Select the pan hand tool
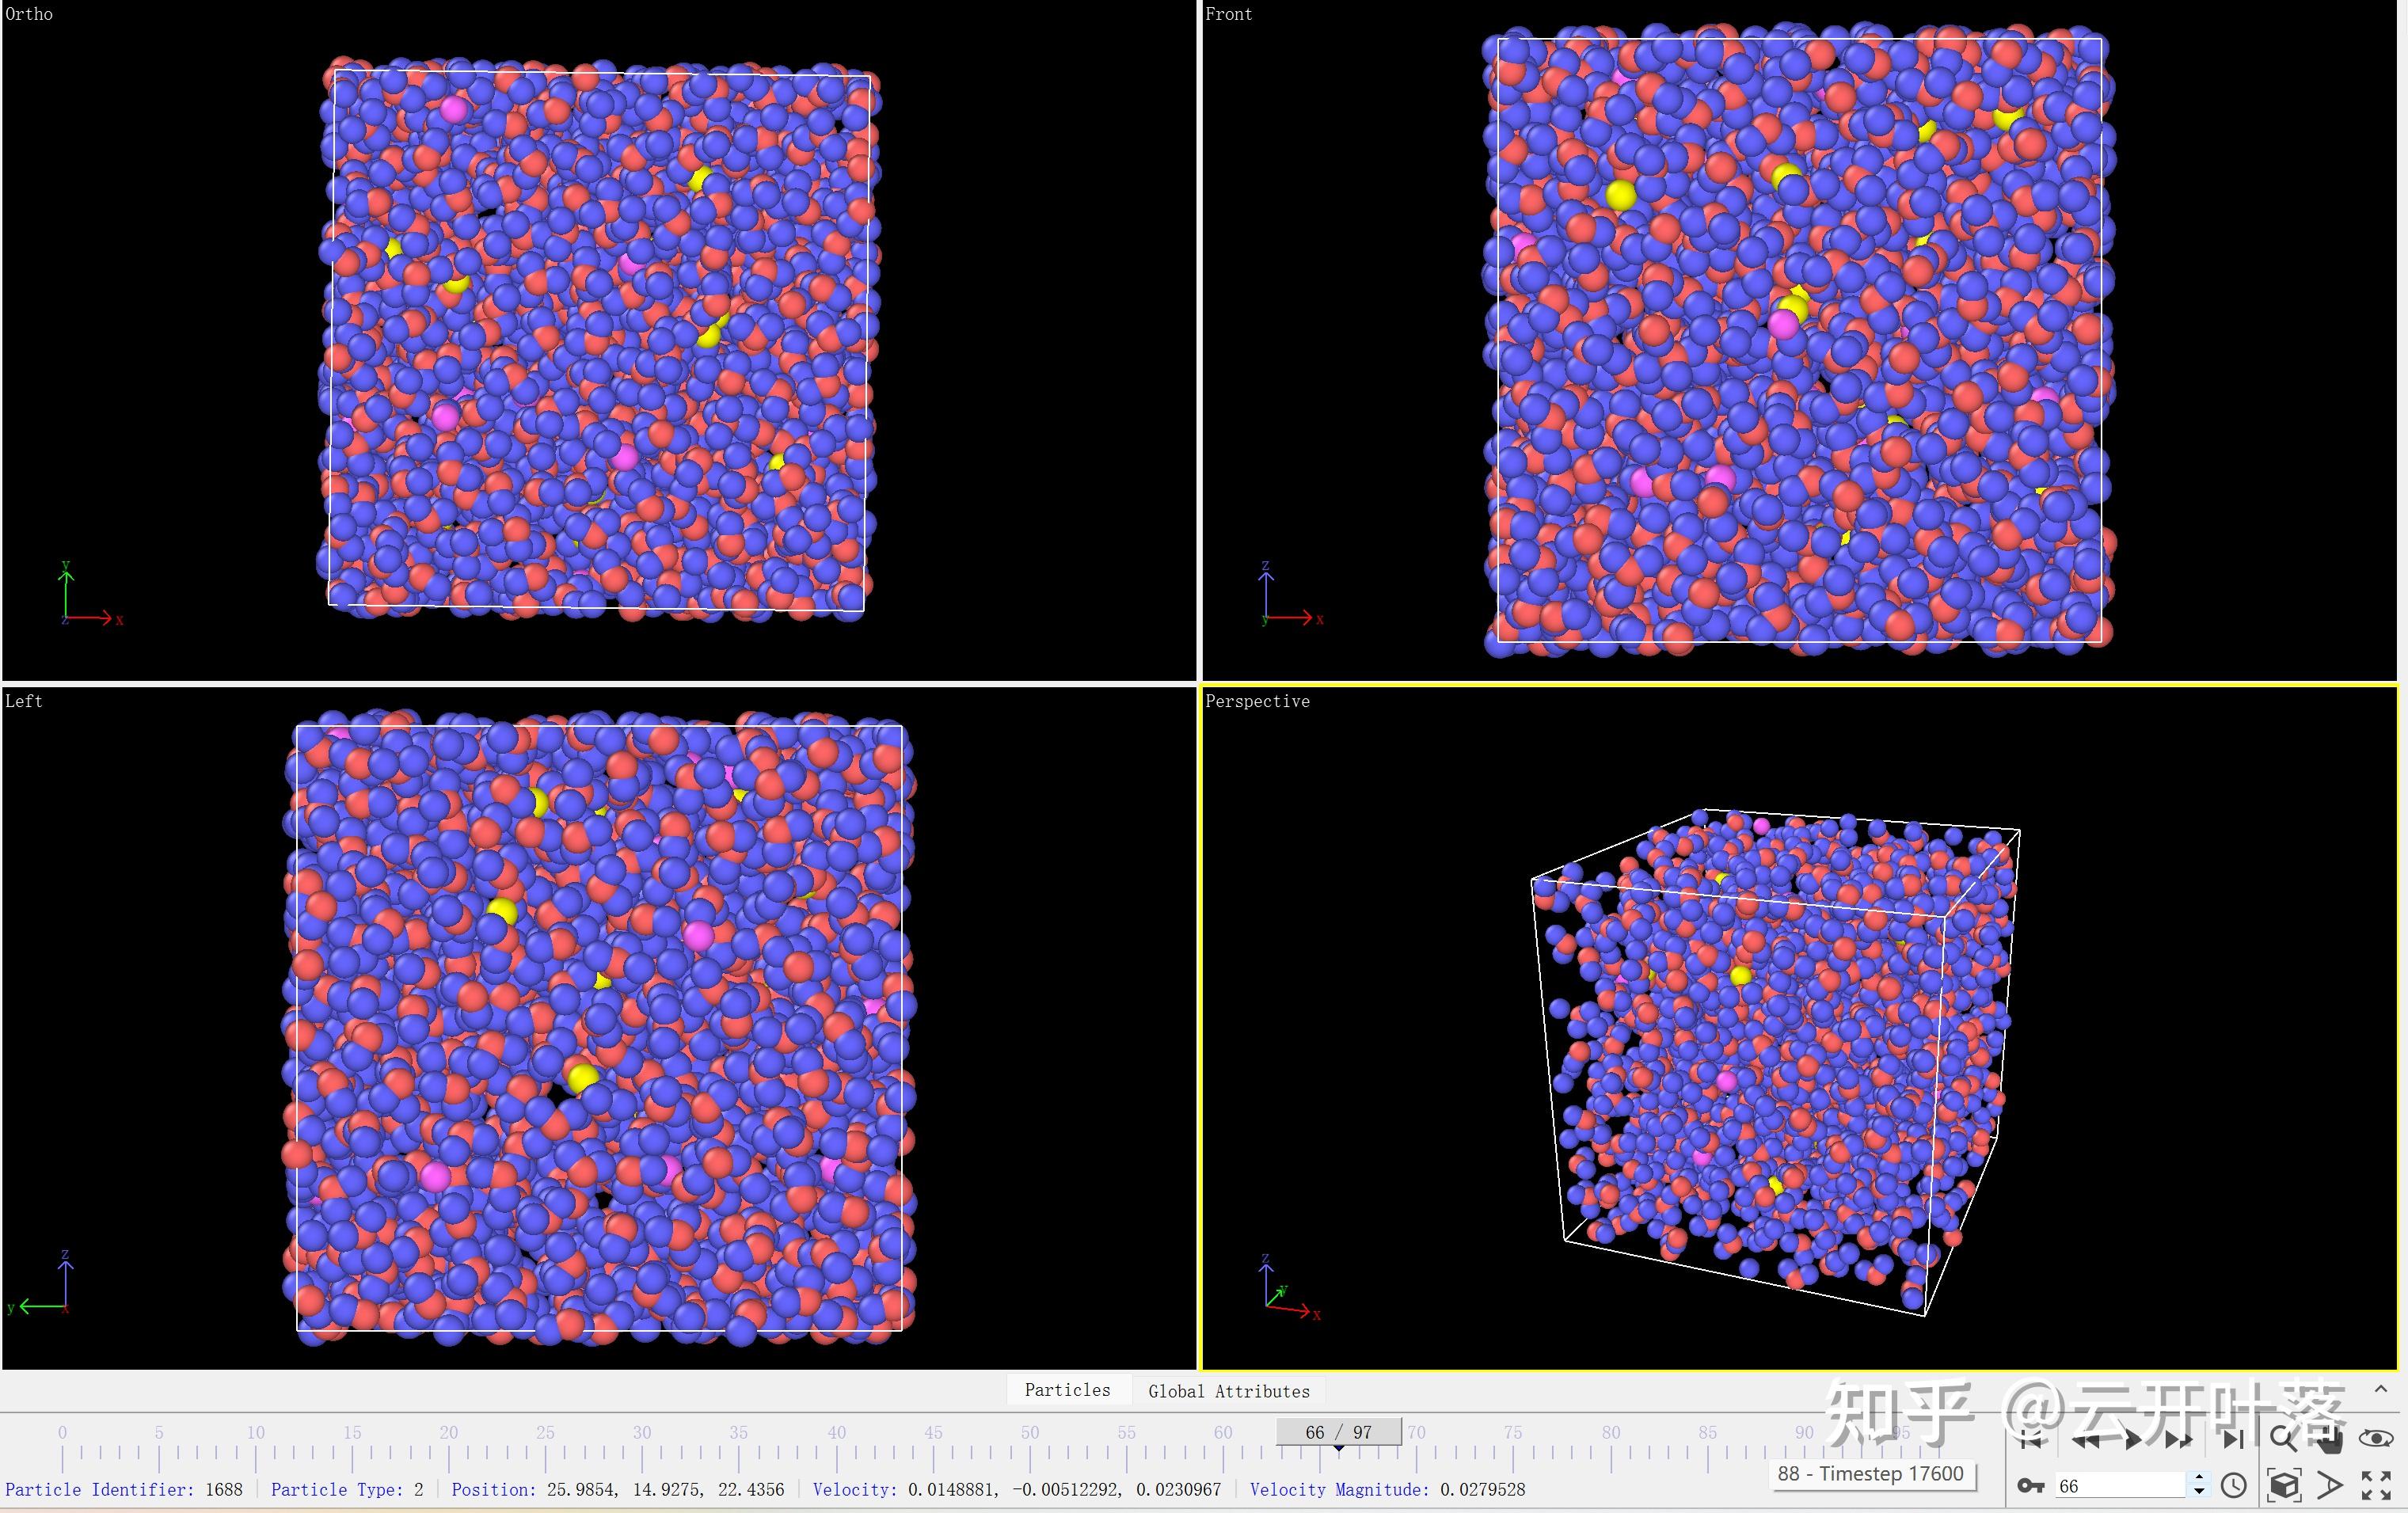The width and height of the screenshot is (2408, 1513). [x=2331, y=1440]
